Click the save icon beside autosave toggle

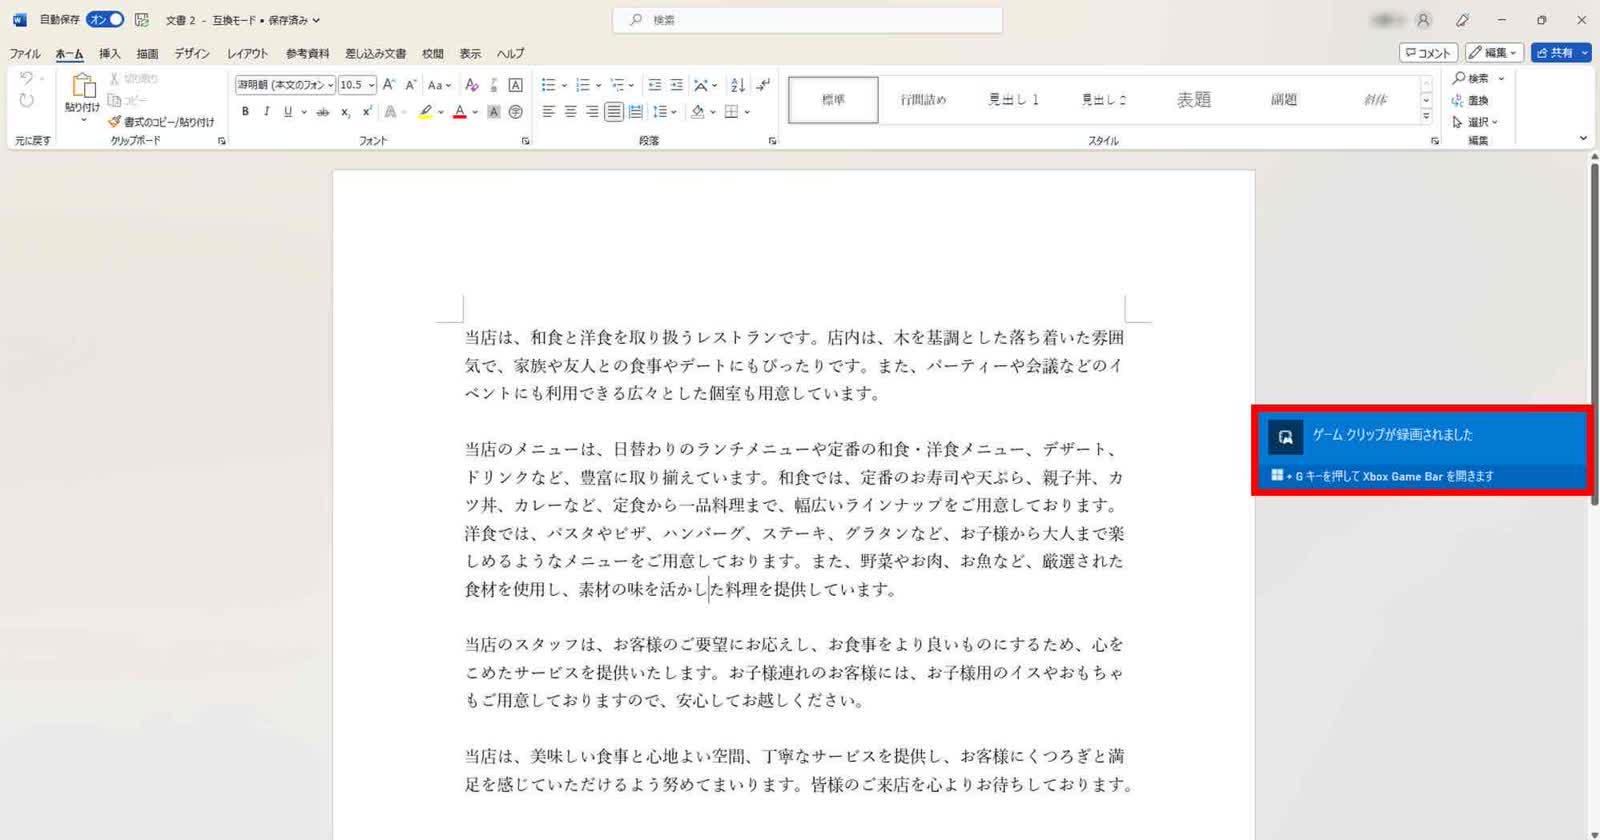[142, 20]
